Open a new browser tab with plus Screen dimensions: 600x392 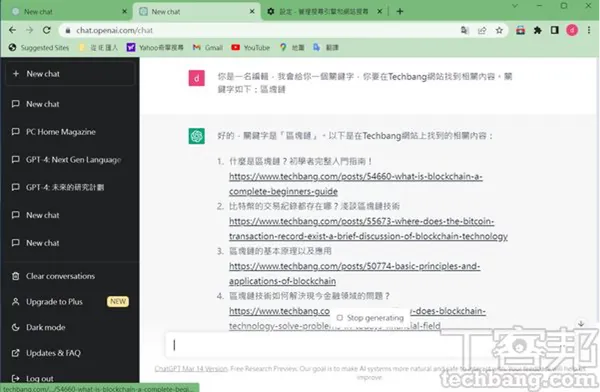[400, 11]
